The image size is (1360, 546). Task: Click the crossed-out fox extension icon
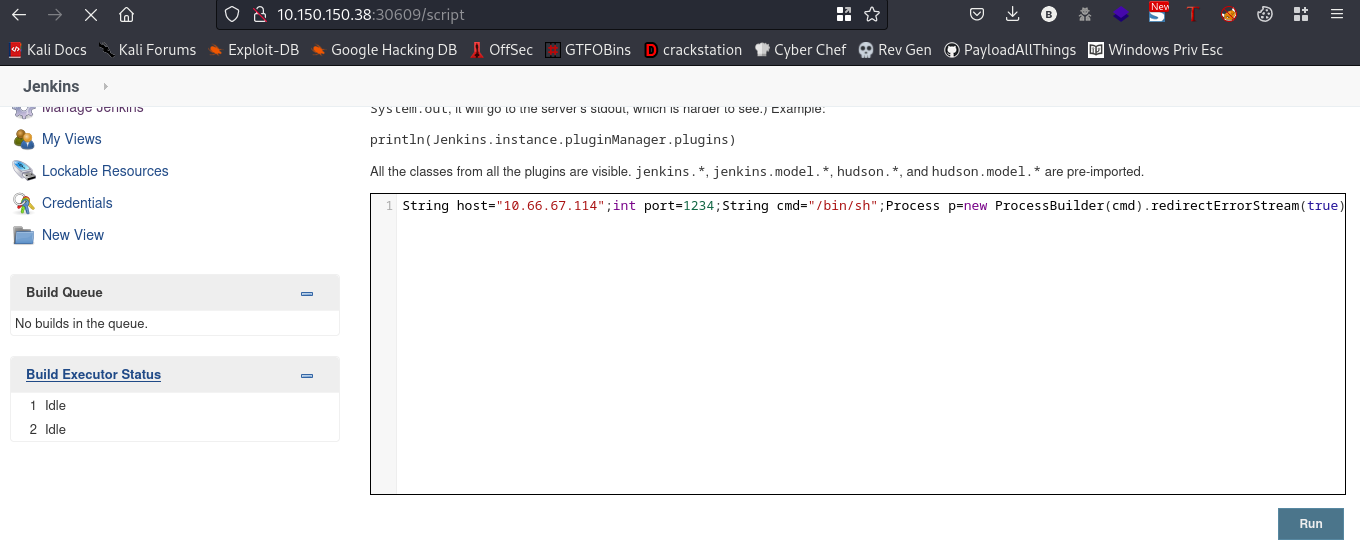(1228, 14)
